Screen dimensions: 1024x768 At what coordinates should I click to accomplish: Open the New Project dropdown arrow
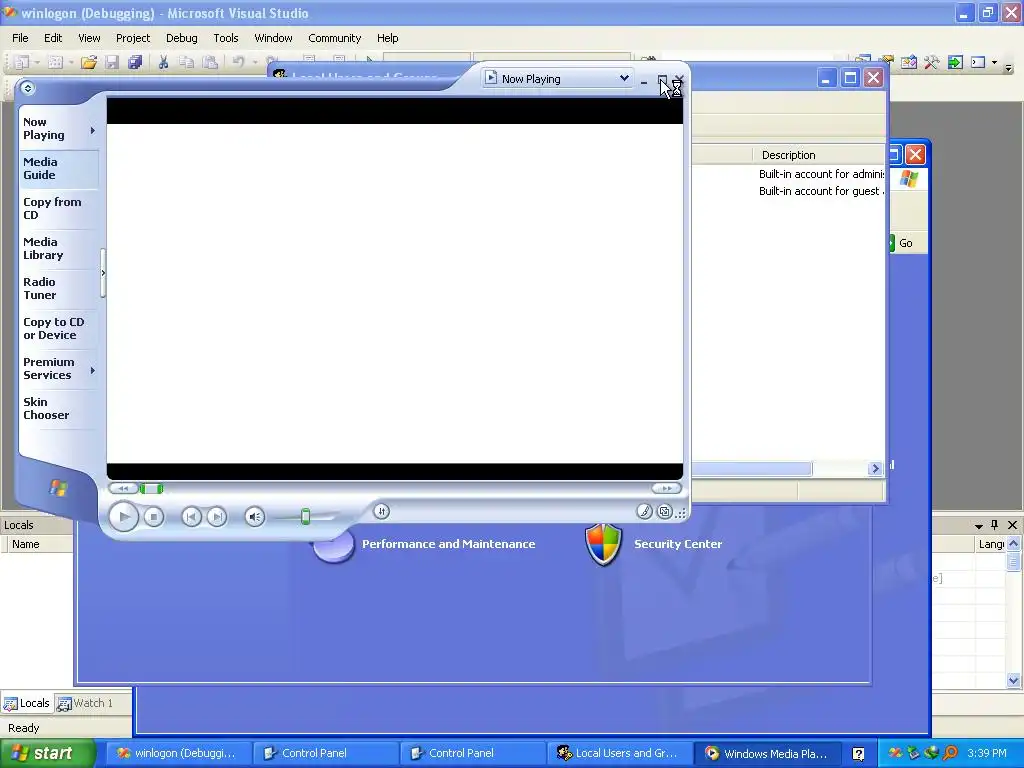tap(37, 63)
